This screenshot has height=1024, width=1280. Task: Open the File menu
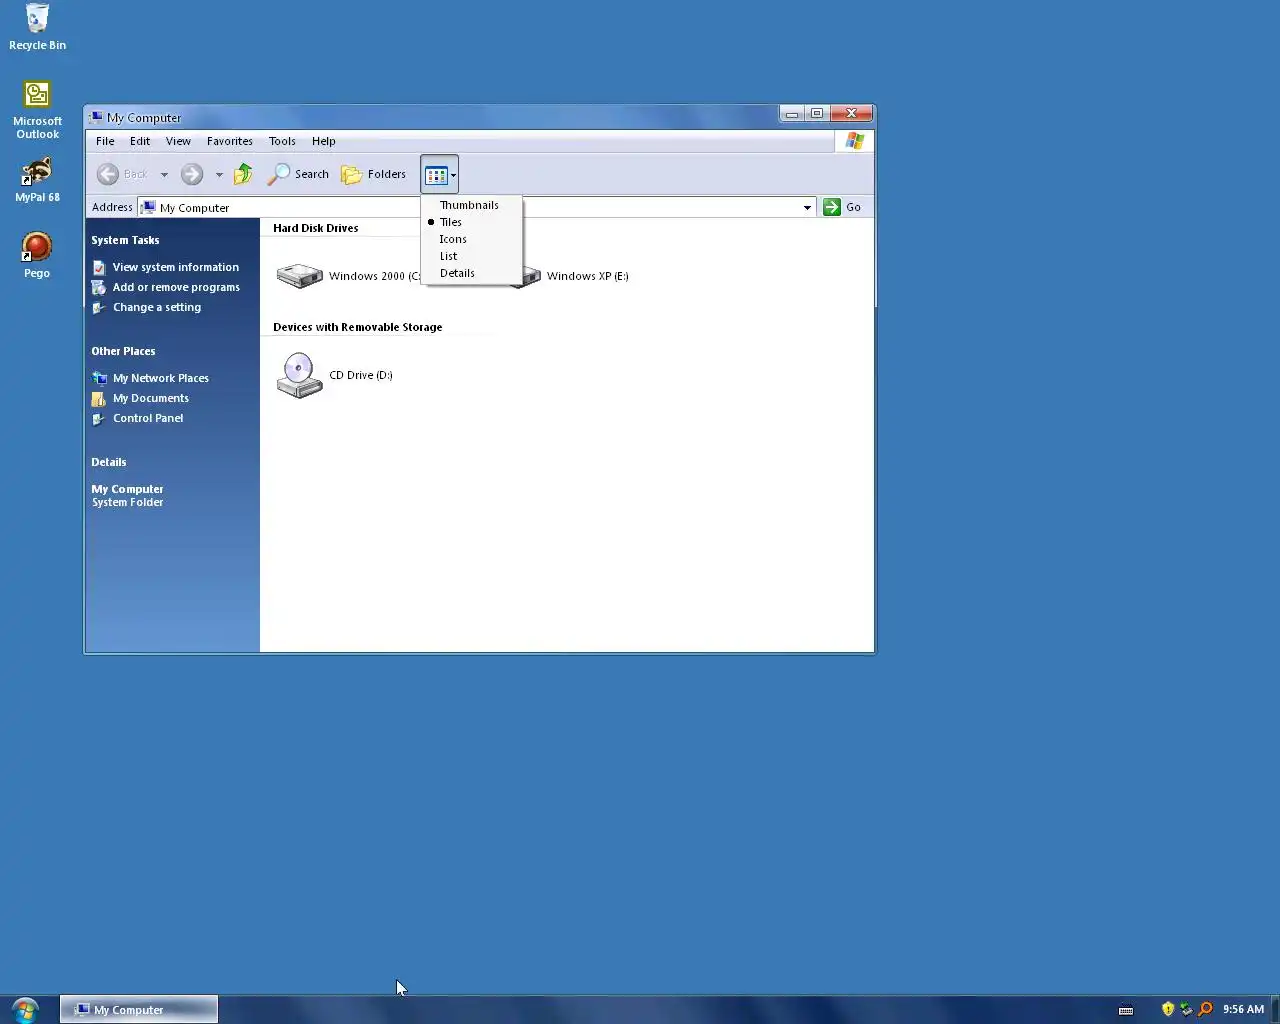pyautogui.click(x=105, y=141)
